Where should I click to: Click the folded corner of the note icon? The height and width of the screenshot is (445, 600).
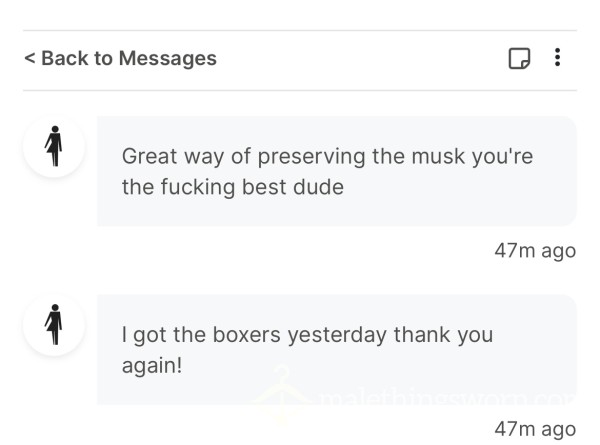pos(526,64)
